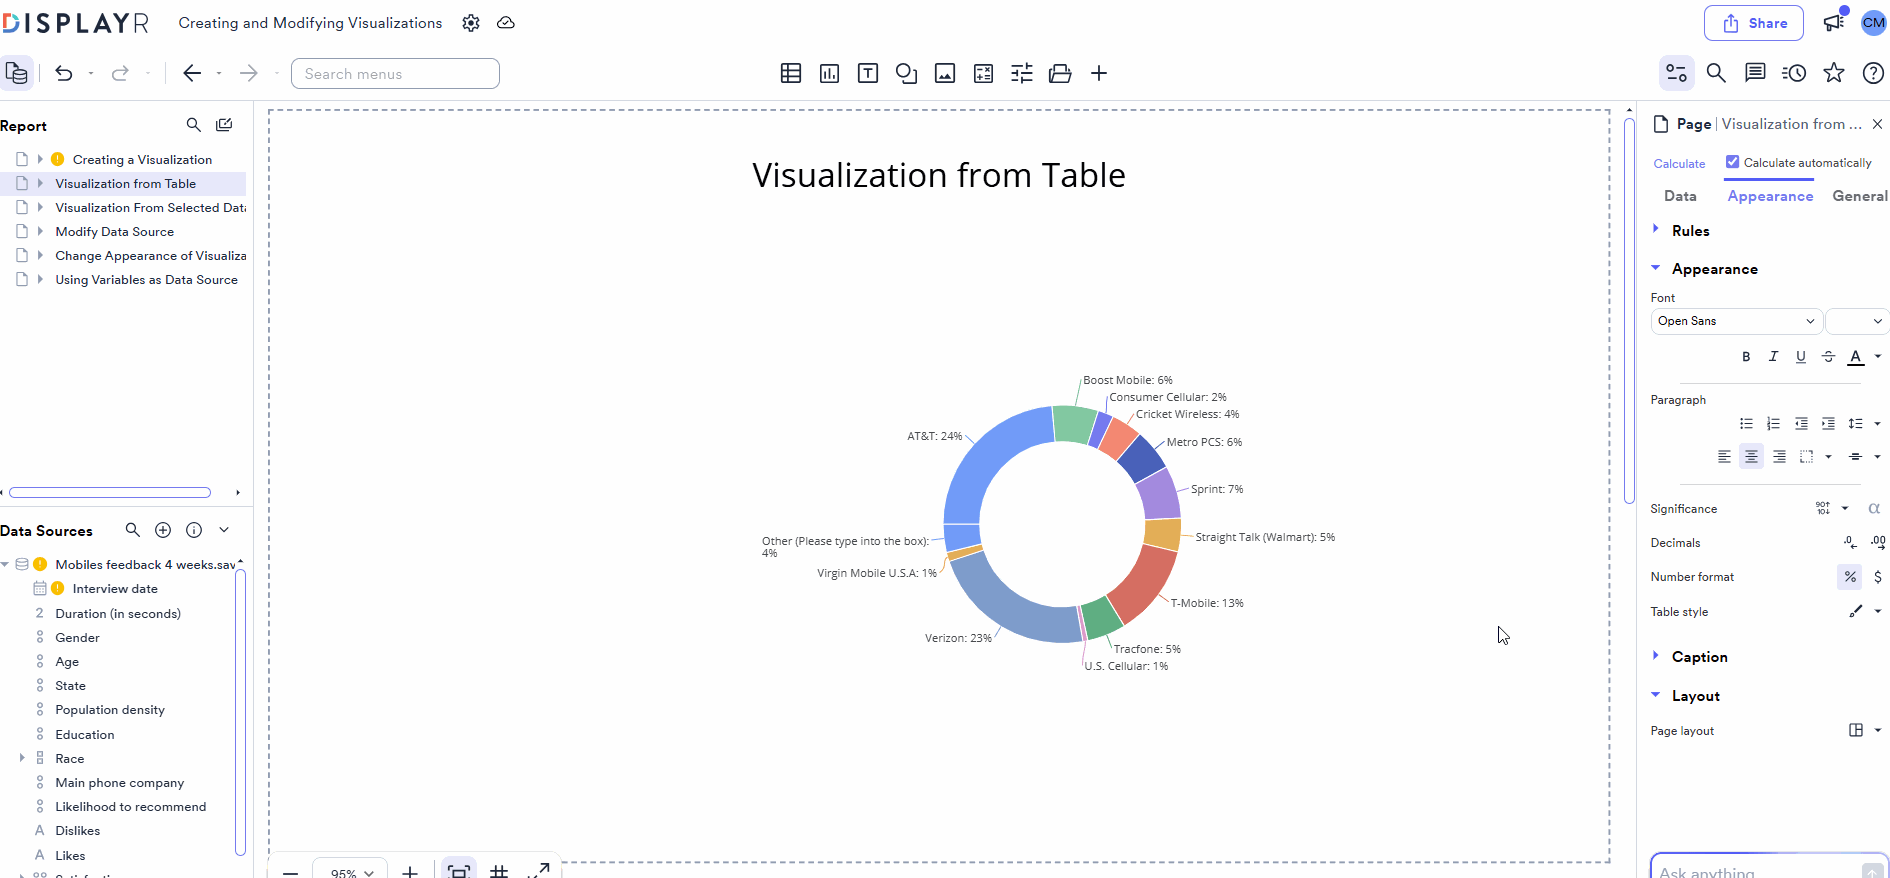This screenshot has width=1890, height=878.
Task: Click the plus icon in the toolbar
Action: tap(1099, 73)
